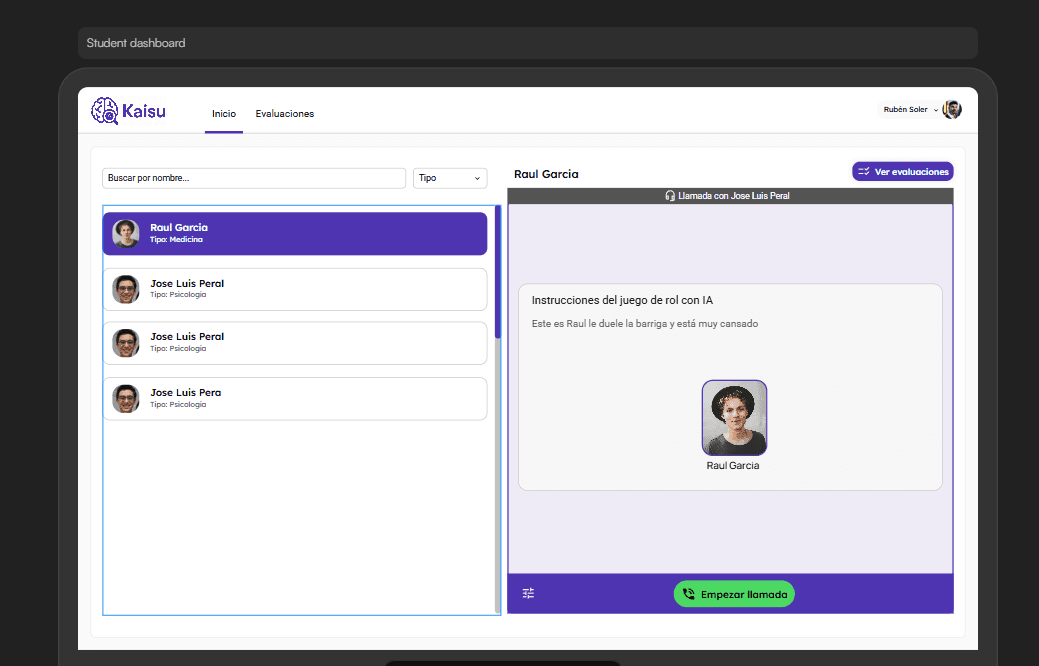Open the Rubén Soler user menu

click(909, 110)
